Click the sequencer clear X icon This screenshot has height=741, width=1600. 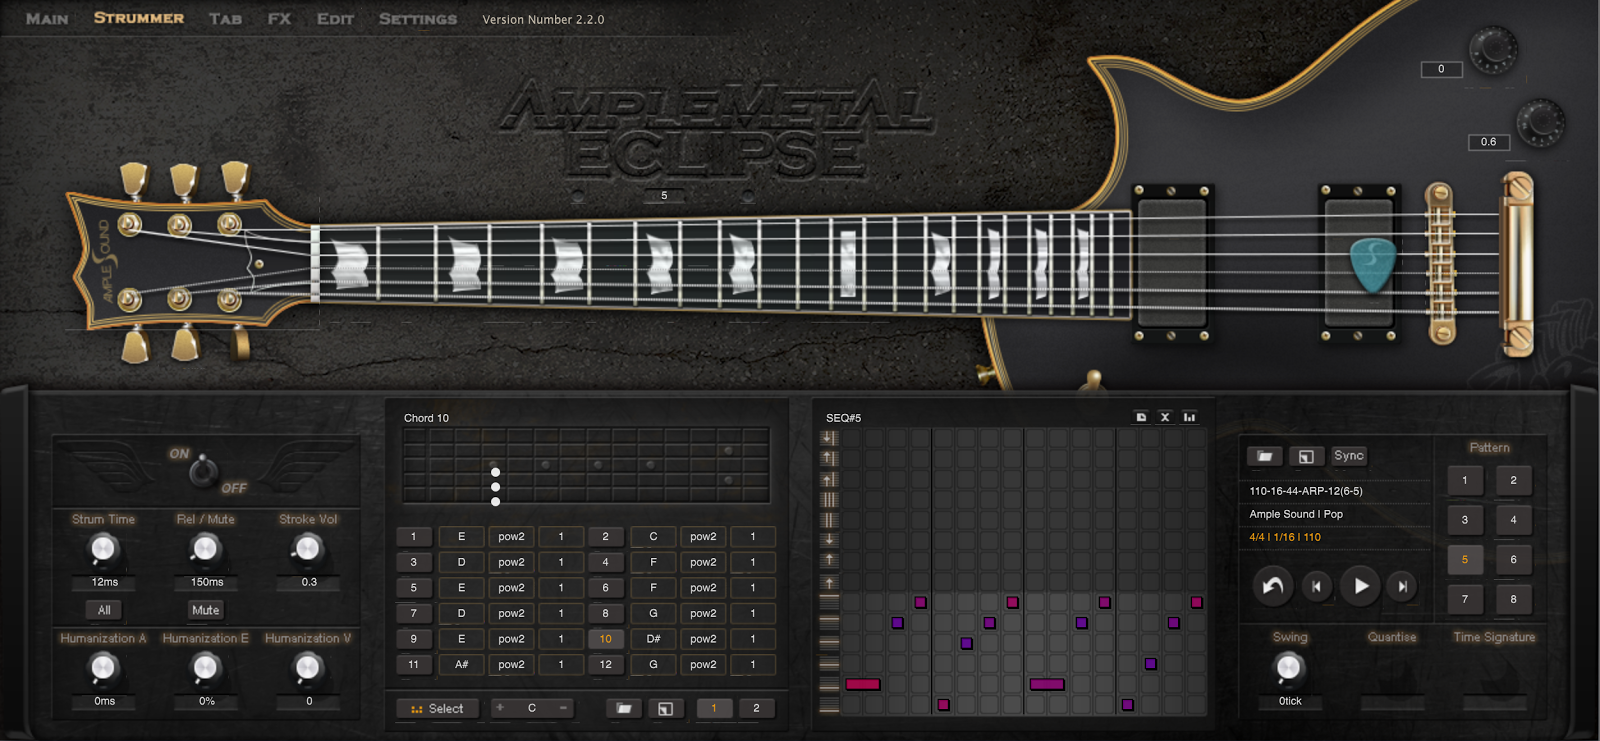click(1165, 417)
